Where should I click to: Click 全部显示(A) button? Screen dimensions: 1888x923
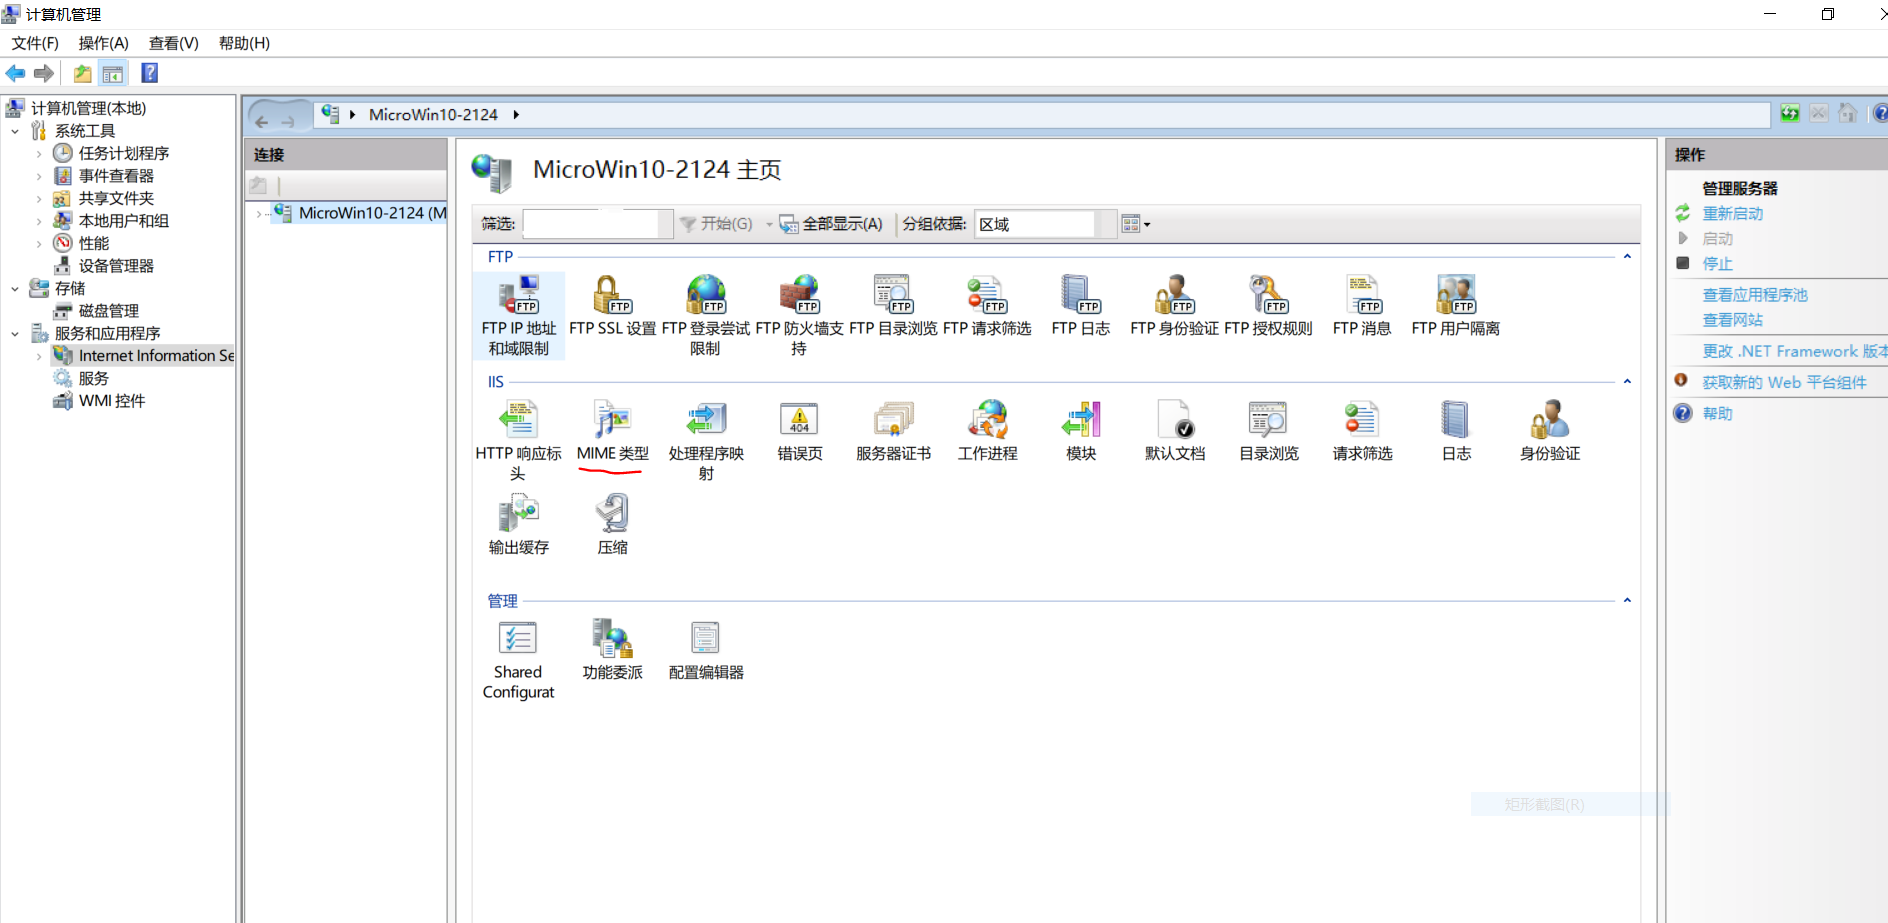pos(832,224)
